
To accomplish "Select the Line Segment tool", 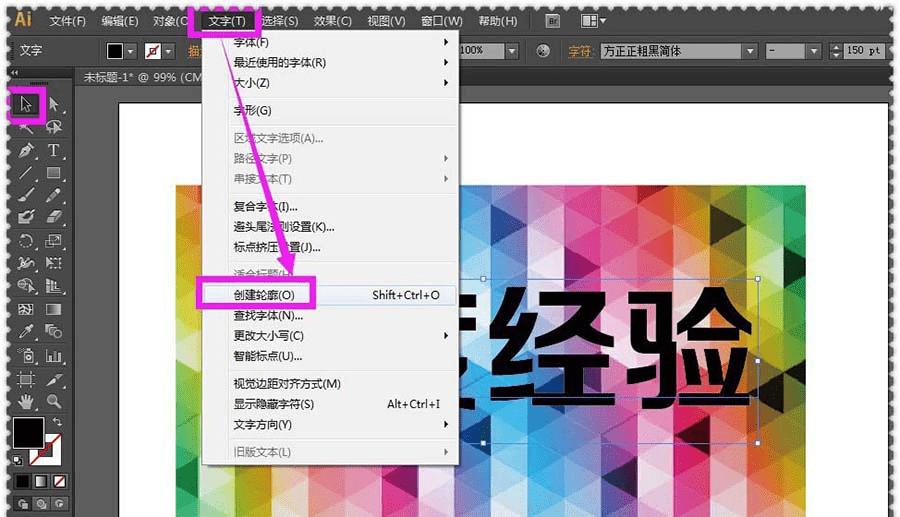I will 26,173.
